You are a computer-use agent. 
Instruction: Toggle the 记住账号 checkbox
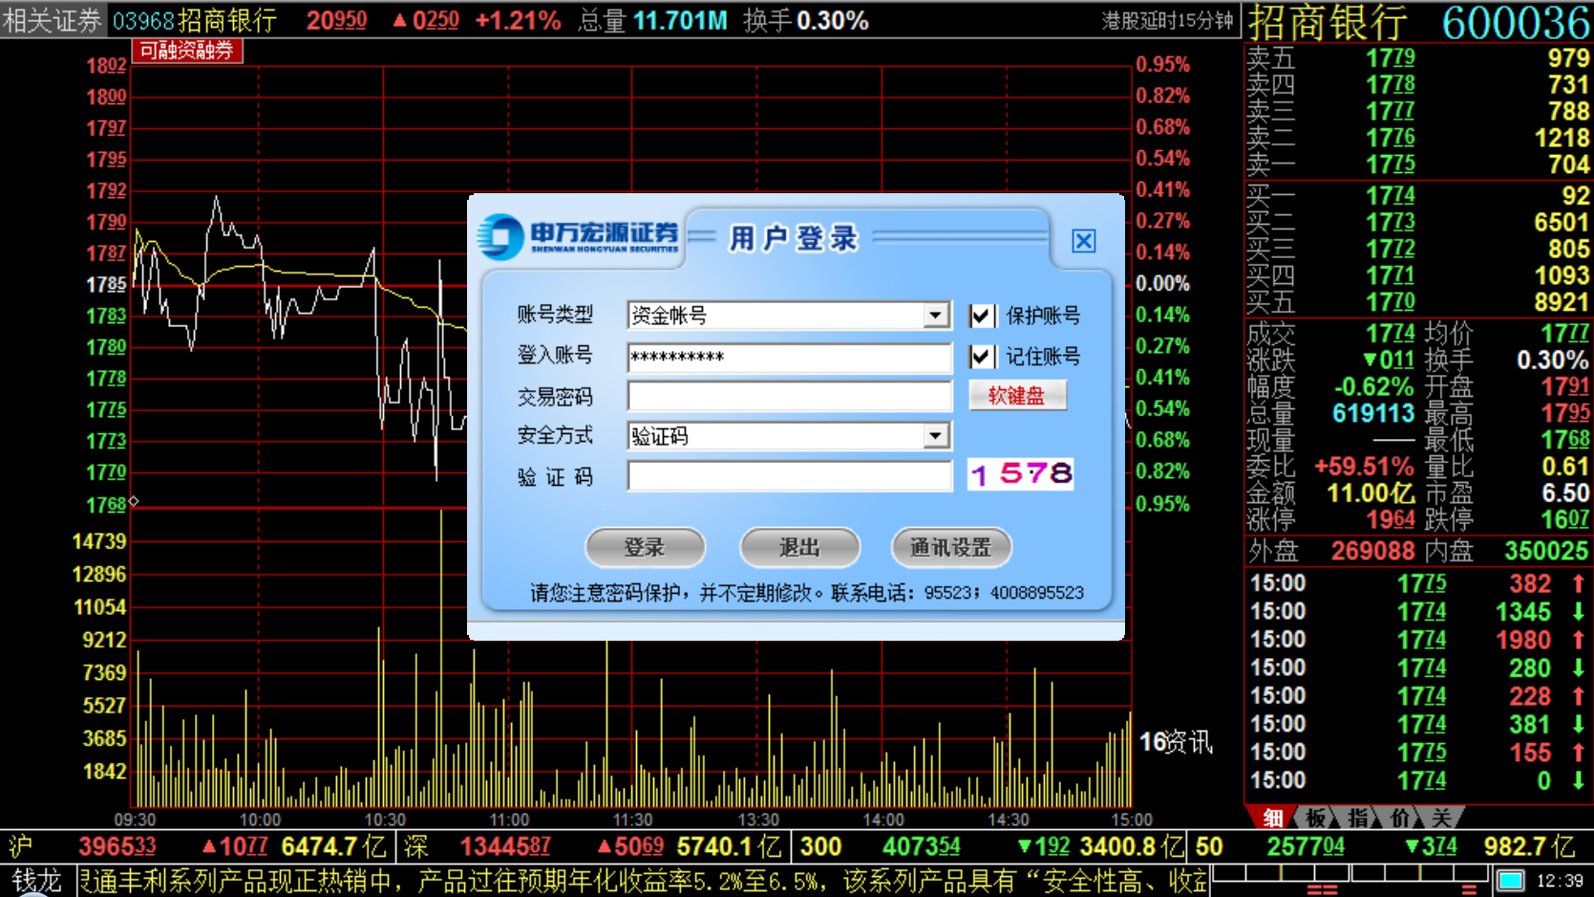981,356
